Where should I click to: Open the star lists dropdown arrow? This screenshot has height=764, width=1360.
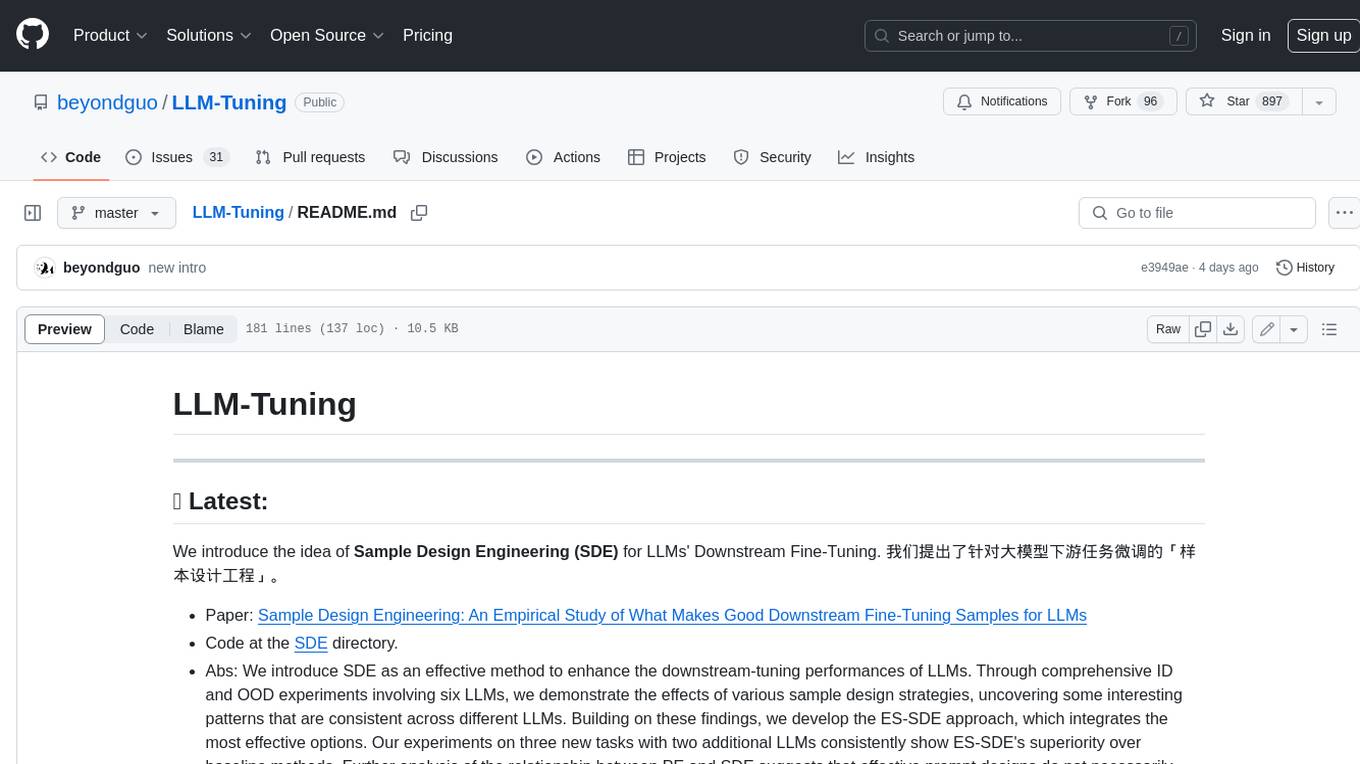coord(1319,102)
